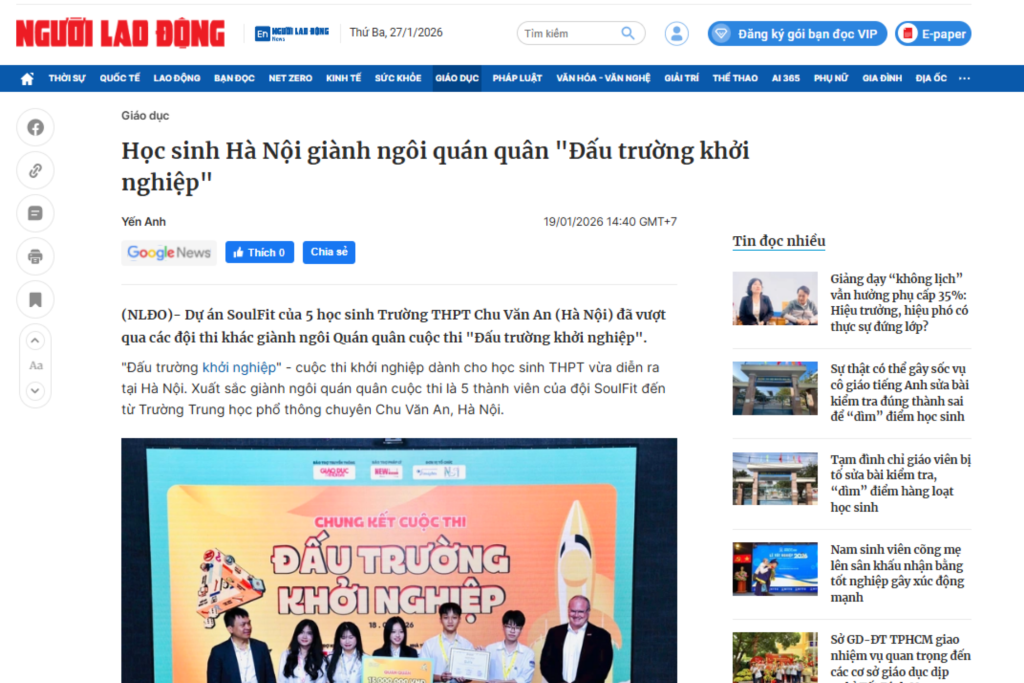
Task: Open the comments sidebar icon
Action: point(35,214)
